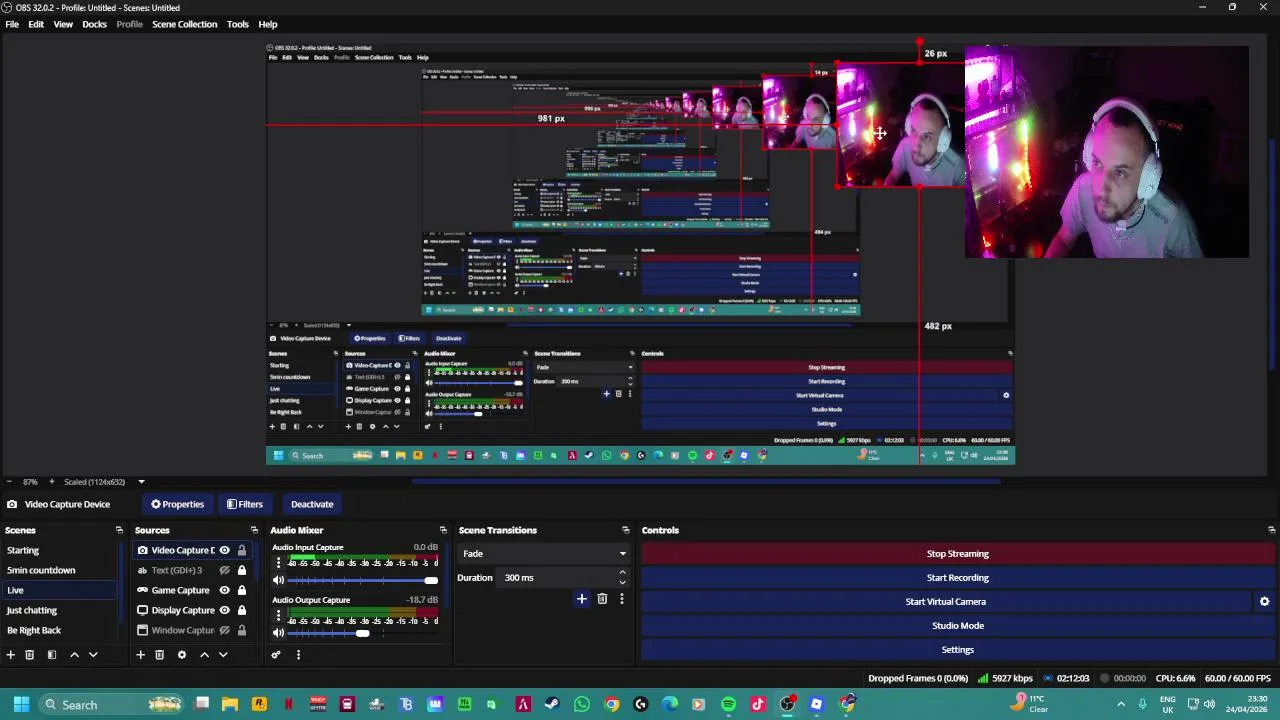This screenshot has width=1280, height=720.
Task: Remove the scene transition with the trash icon
Action: click(x=602, y=599)
